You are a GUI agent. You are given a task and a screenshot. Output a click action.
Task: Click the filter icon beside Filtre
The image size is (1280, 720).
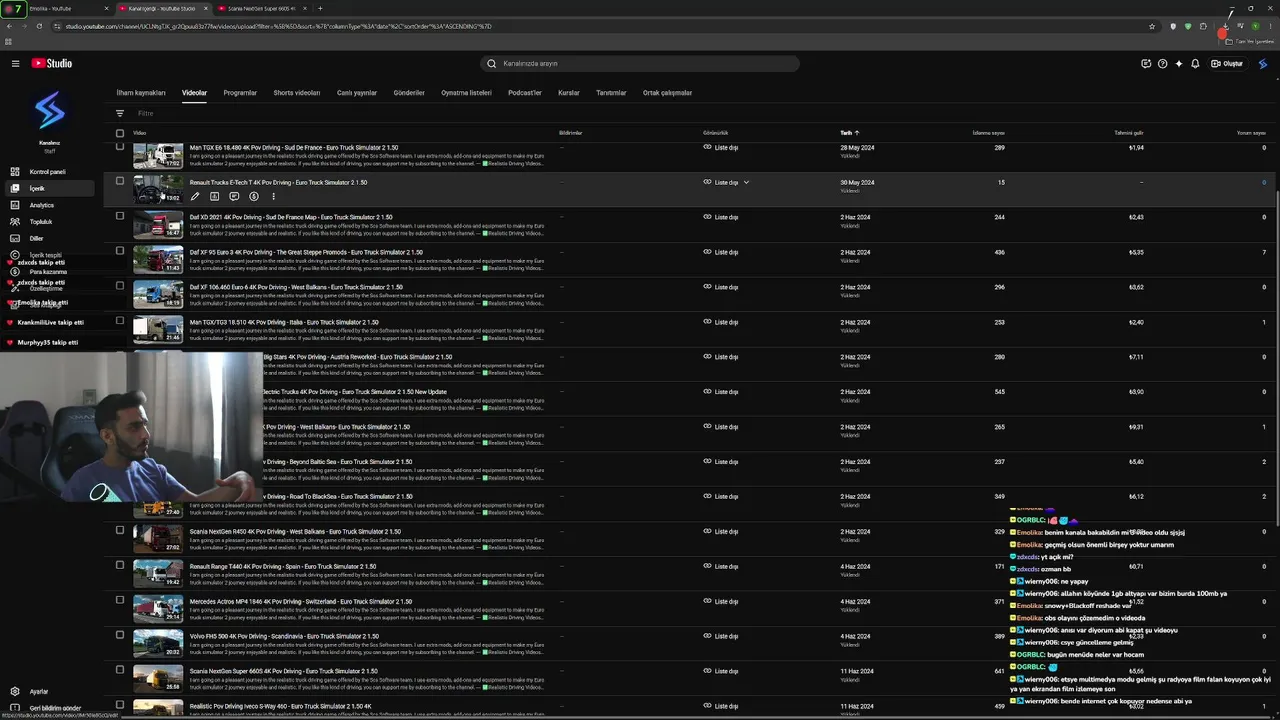tap(120, 113)
